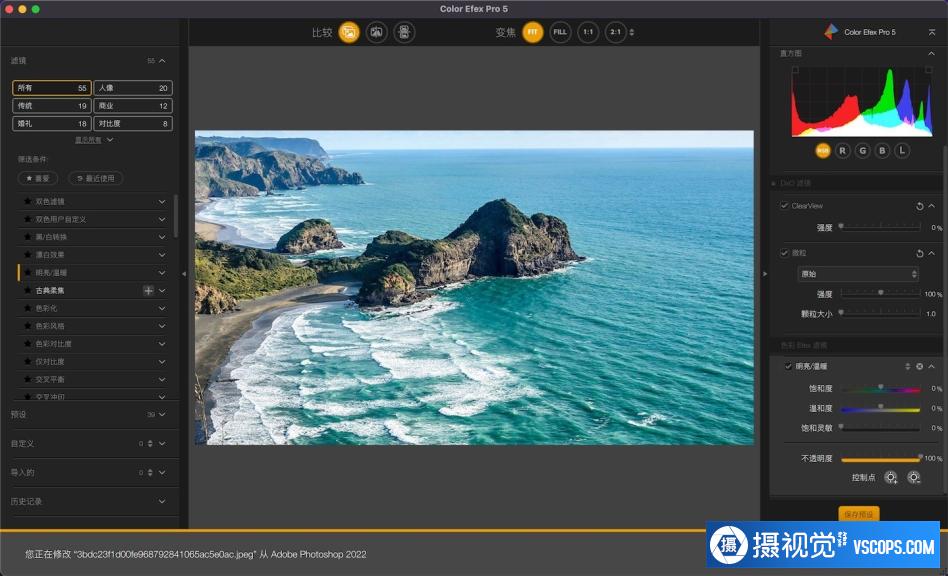Expand the 预设 presets panel
This screenshot has width=948, height=576.
tap(162, 415)
